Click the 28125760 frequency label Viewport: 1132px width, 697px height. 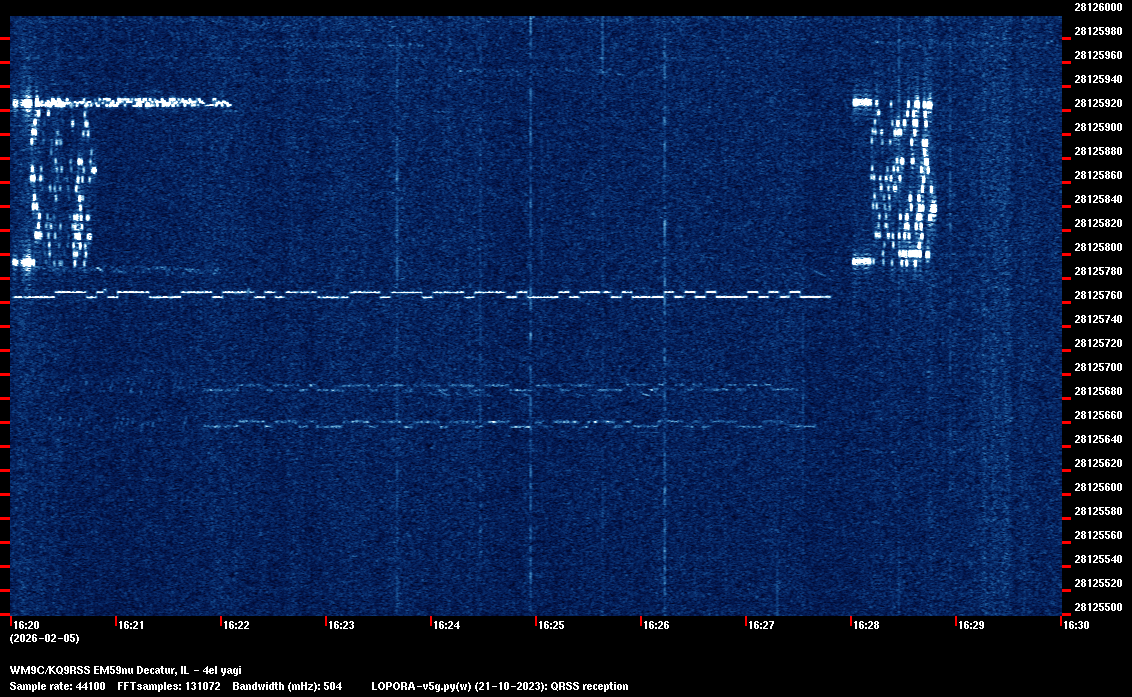[1097, 295]
